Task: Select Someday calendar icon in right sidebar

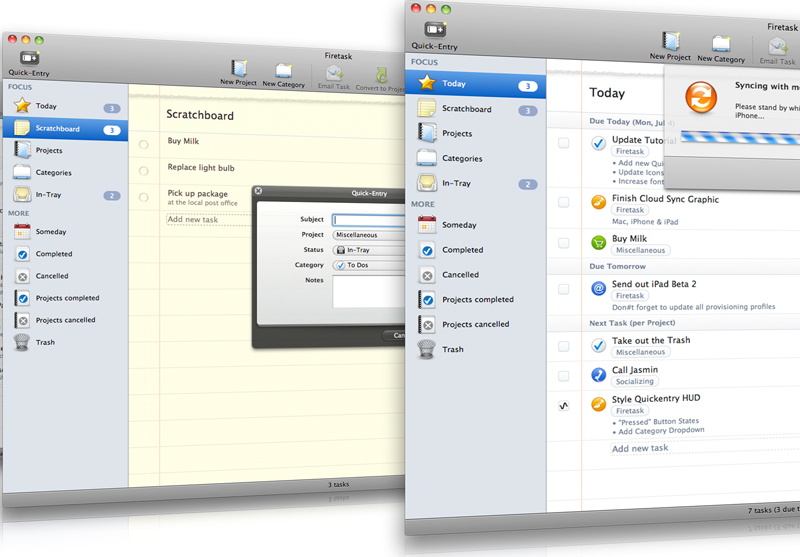Action: [427, 224]
